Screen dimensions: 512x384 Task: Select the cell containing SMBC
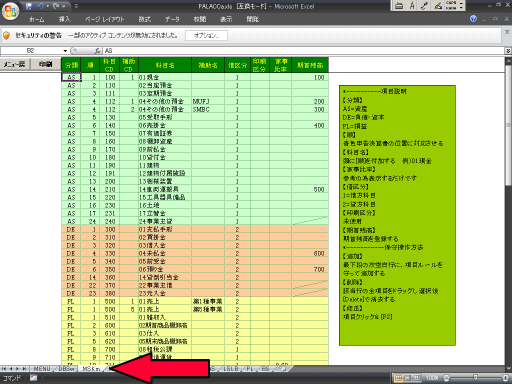click(208, 109)
